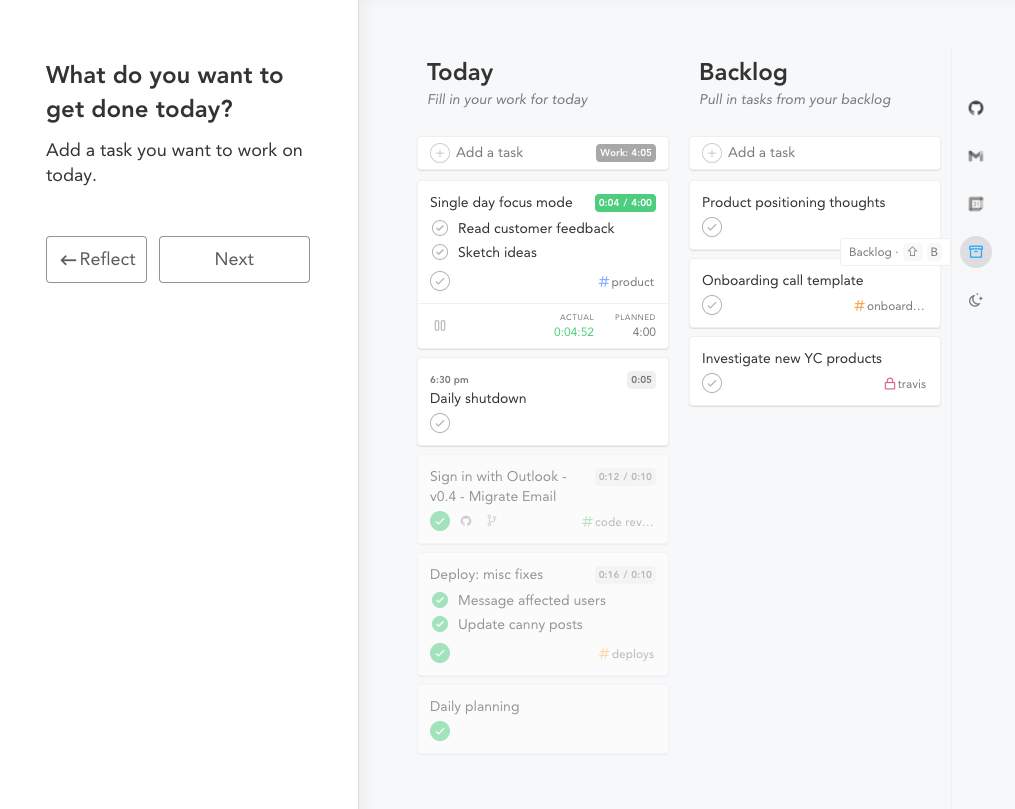Click plus icon in Today's Add a task
Screen dimensions: 1015x809
pyautogui.click(x=440, y=153)
